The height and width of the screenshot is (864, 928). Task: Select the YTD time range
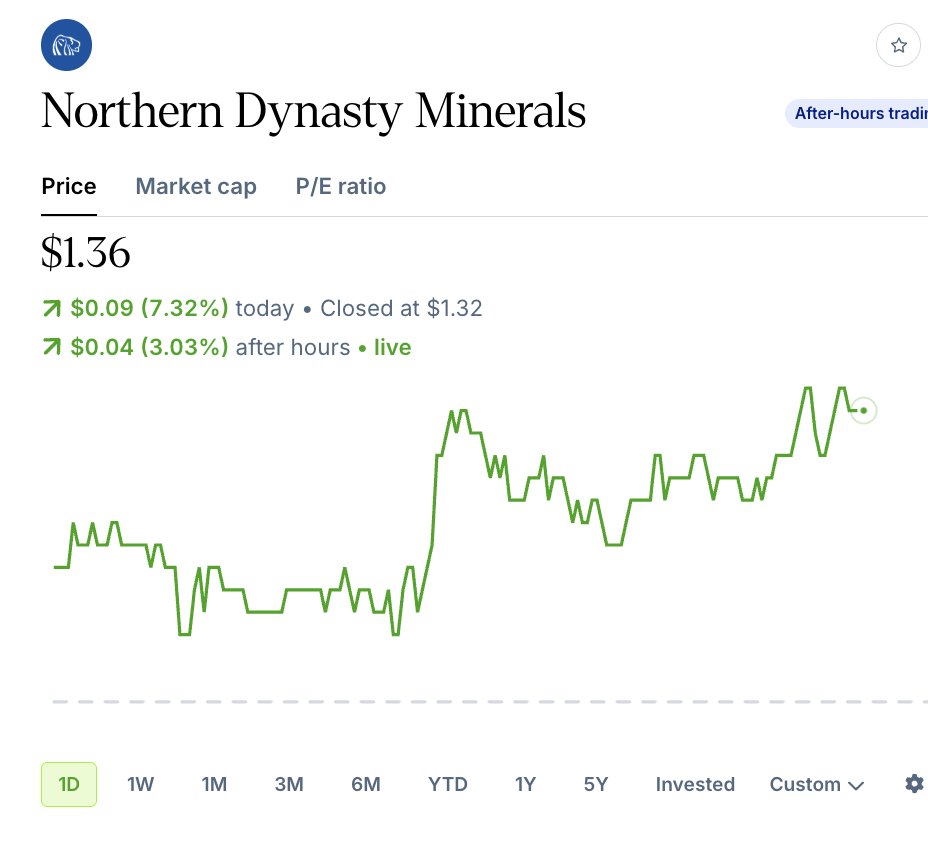tap(447, 784)
